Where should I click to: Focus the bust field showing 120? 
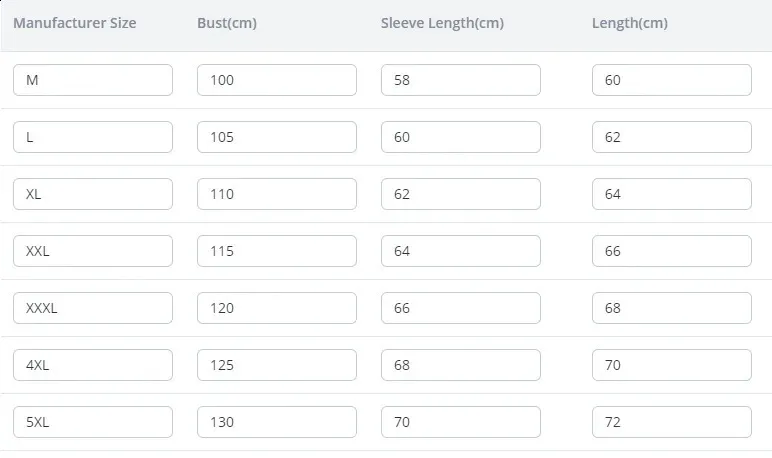pos(277,308)
